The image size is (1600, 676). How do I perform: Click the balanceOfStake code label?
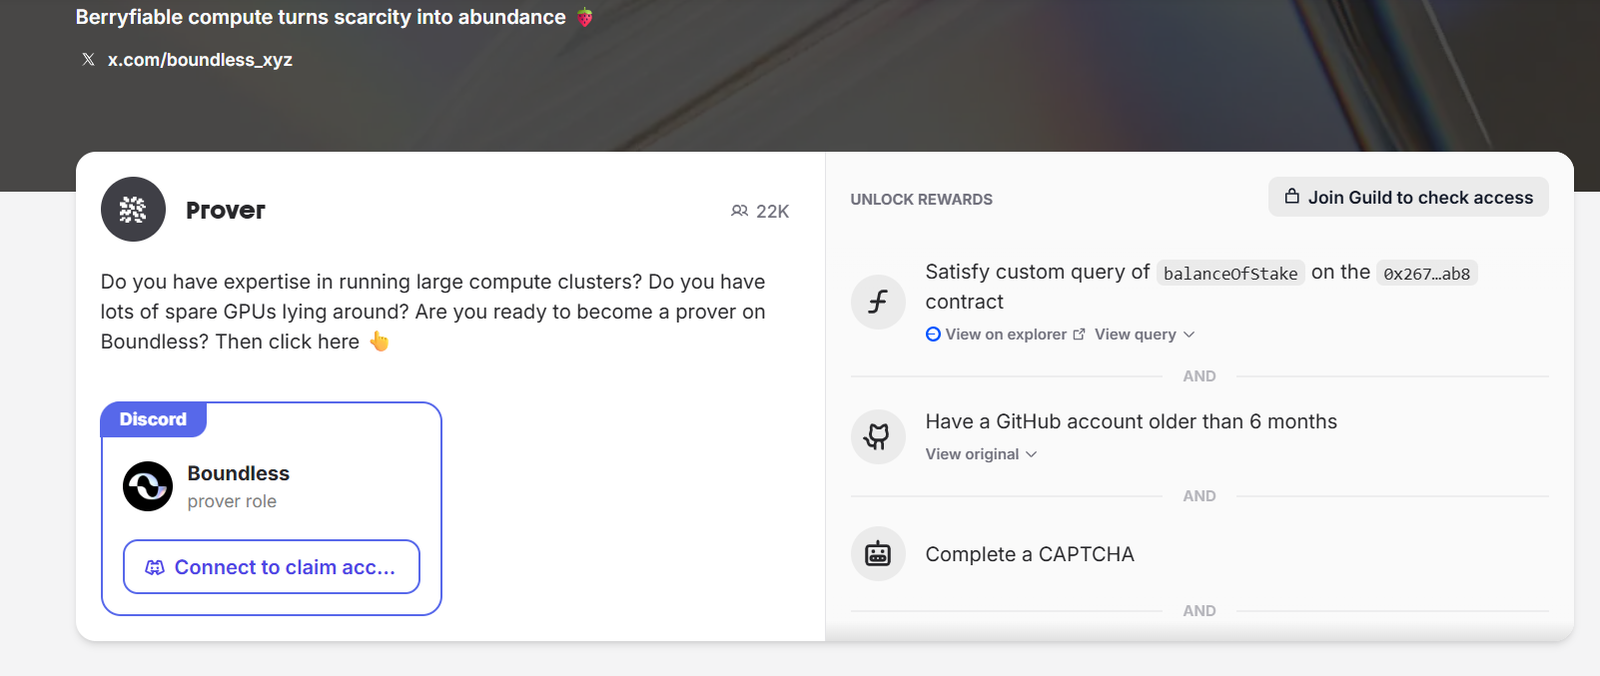pos(1230,273)
